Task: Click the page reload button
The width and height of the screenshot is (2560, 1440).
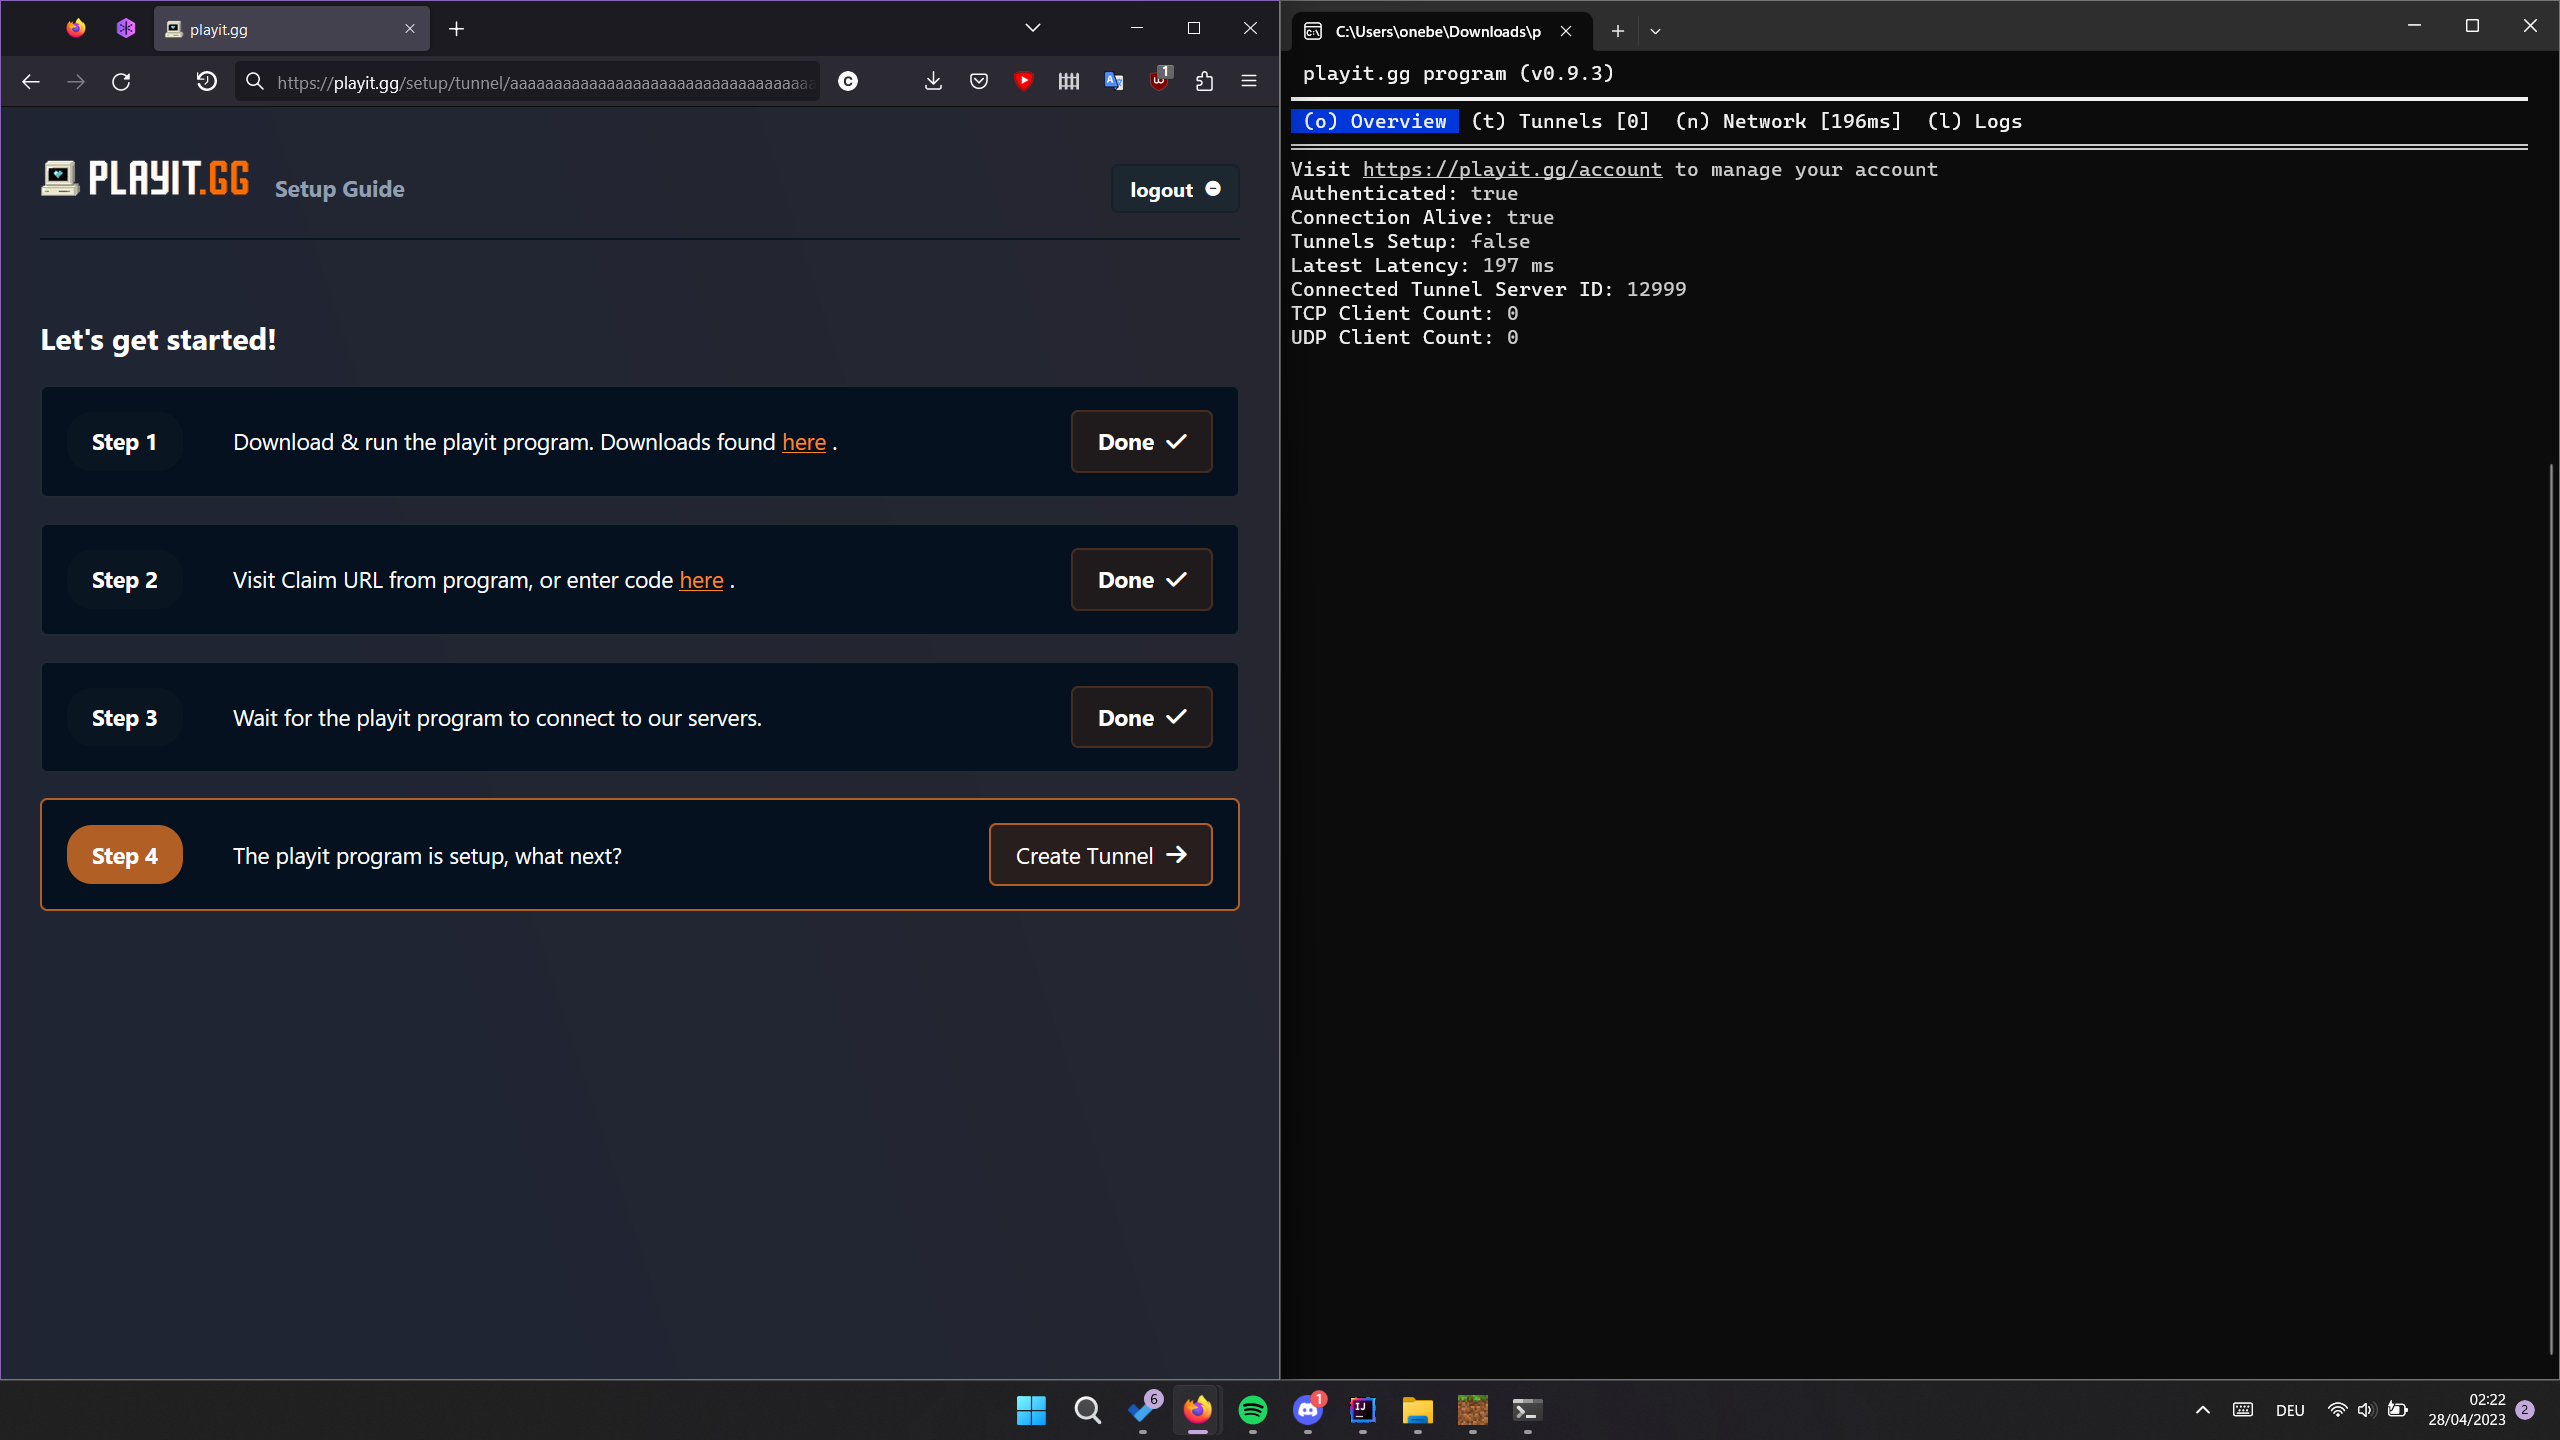Action: [x=121, y=81]
